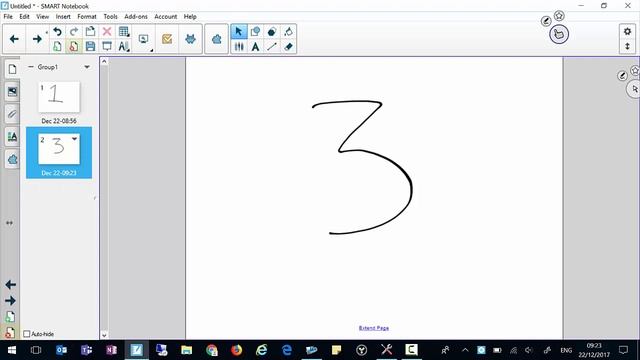Insert a table from the toolbar
This screenshot has width=640, height=360.
pyautogui.click(x=124, y=31)
